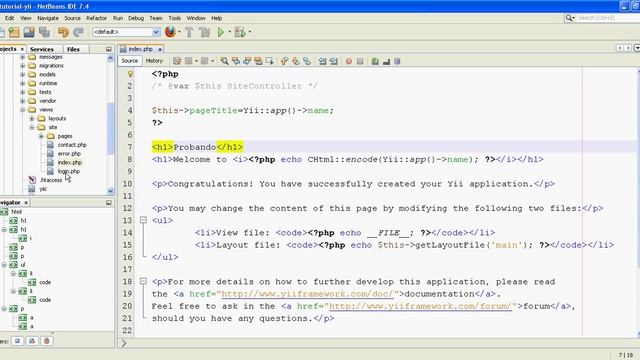Click the Firefox browser icon in toolbar

170,31
